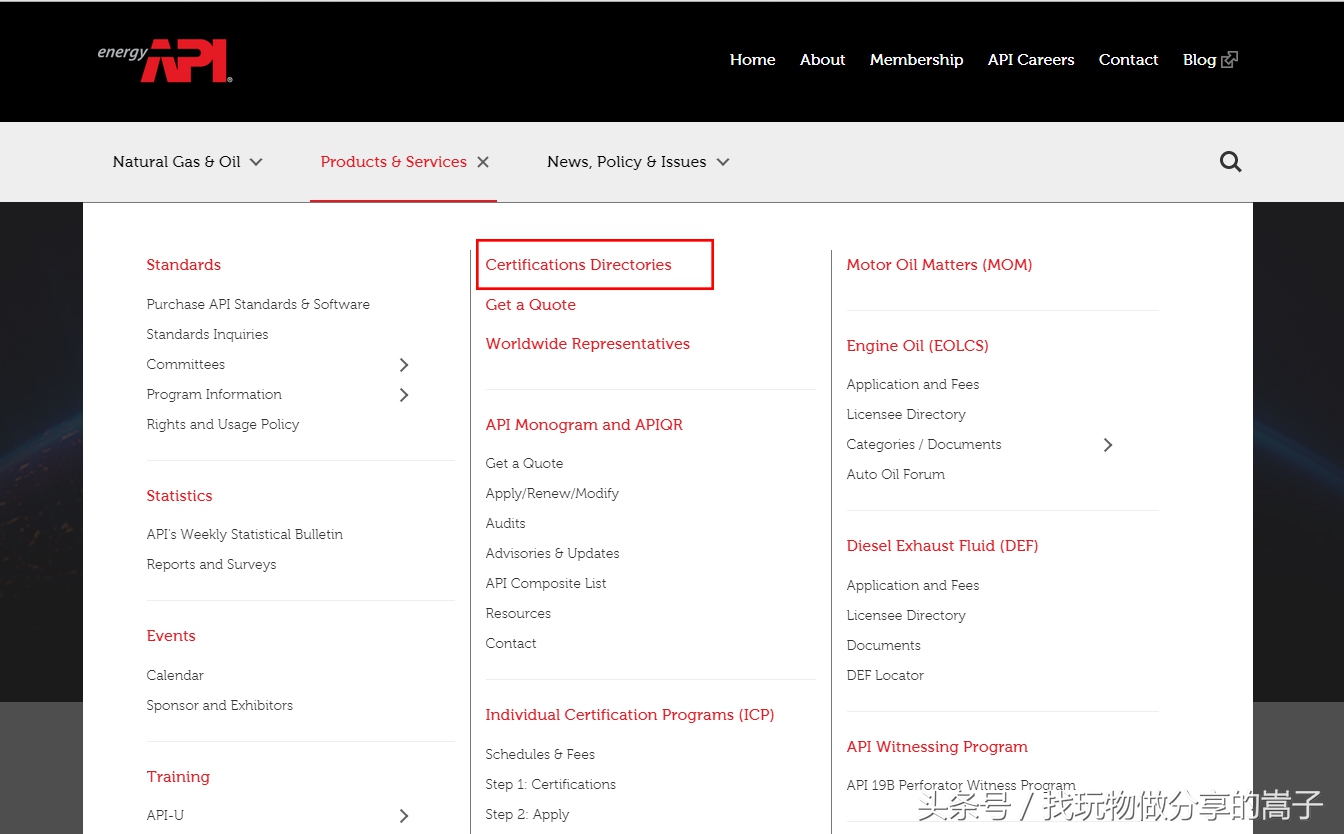Open Licensee Directory under Engine Oil
The width and height of the screenshot is (1344, 834).
906,414
